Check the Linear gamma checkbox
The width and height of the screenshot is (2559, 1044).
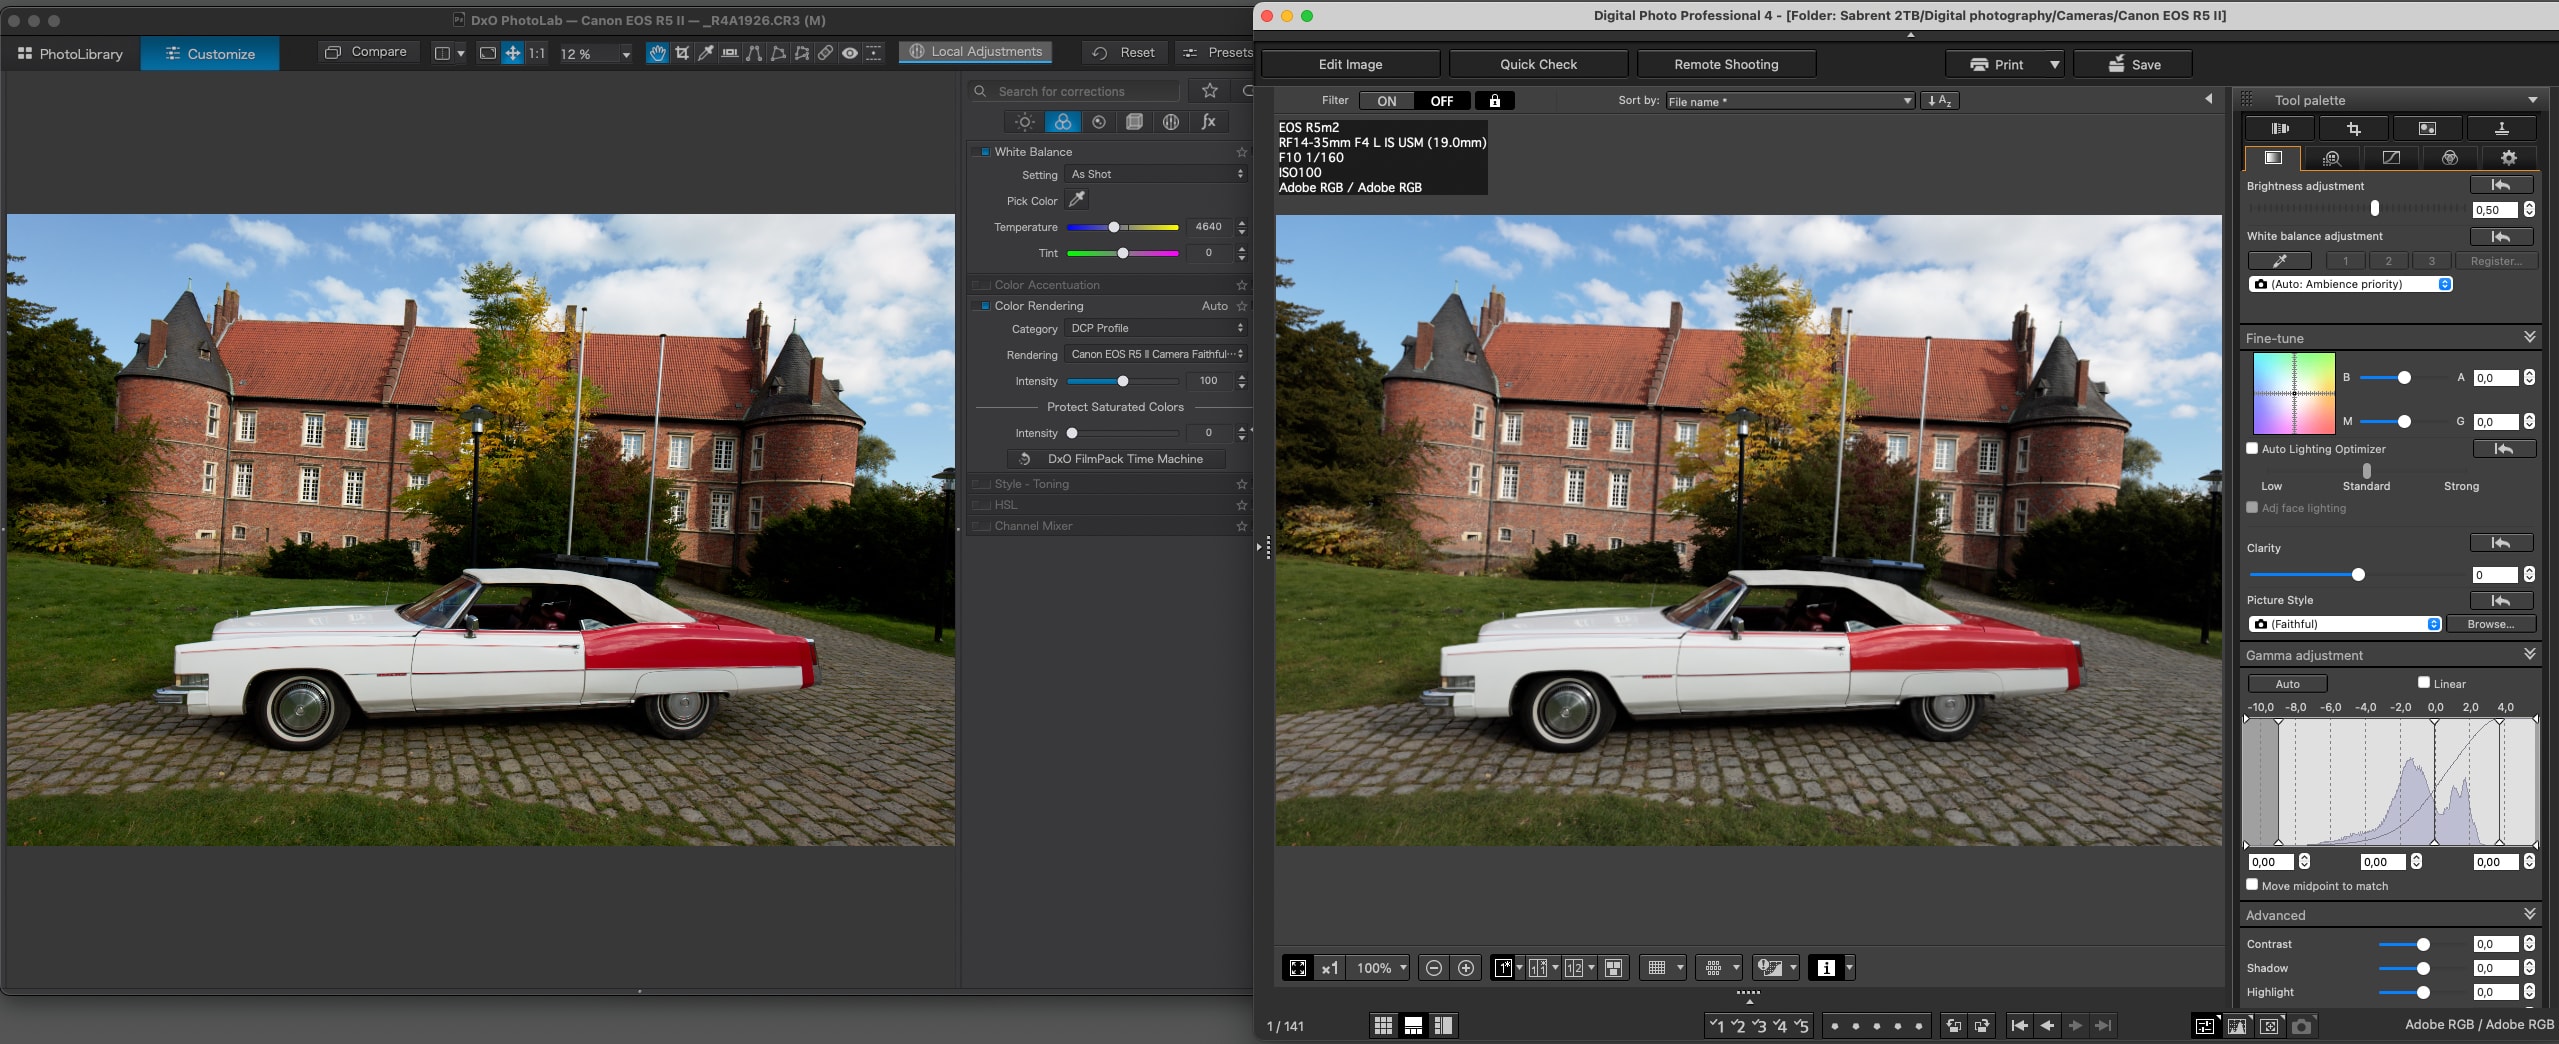(x=2423, y=683)
